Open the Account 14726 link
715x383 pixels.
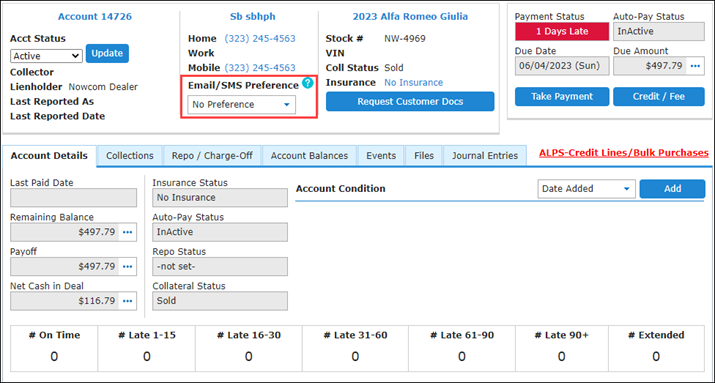point(95,17)
